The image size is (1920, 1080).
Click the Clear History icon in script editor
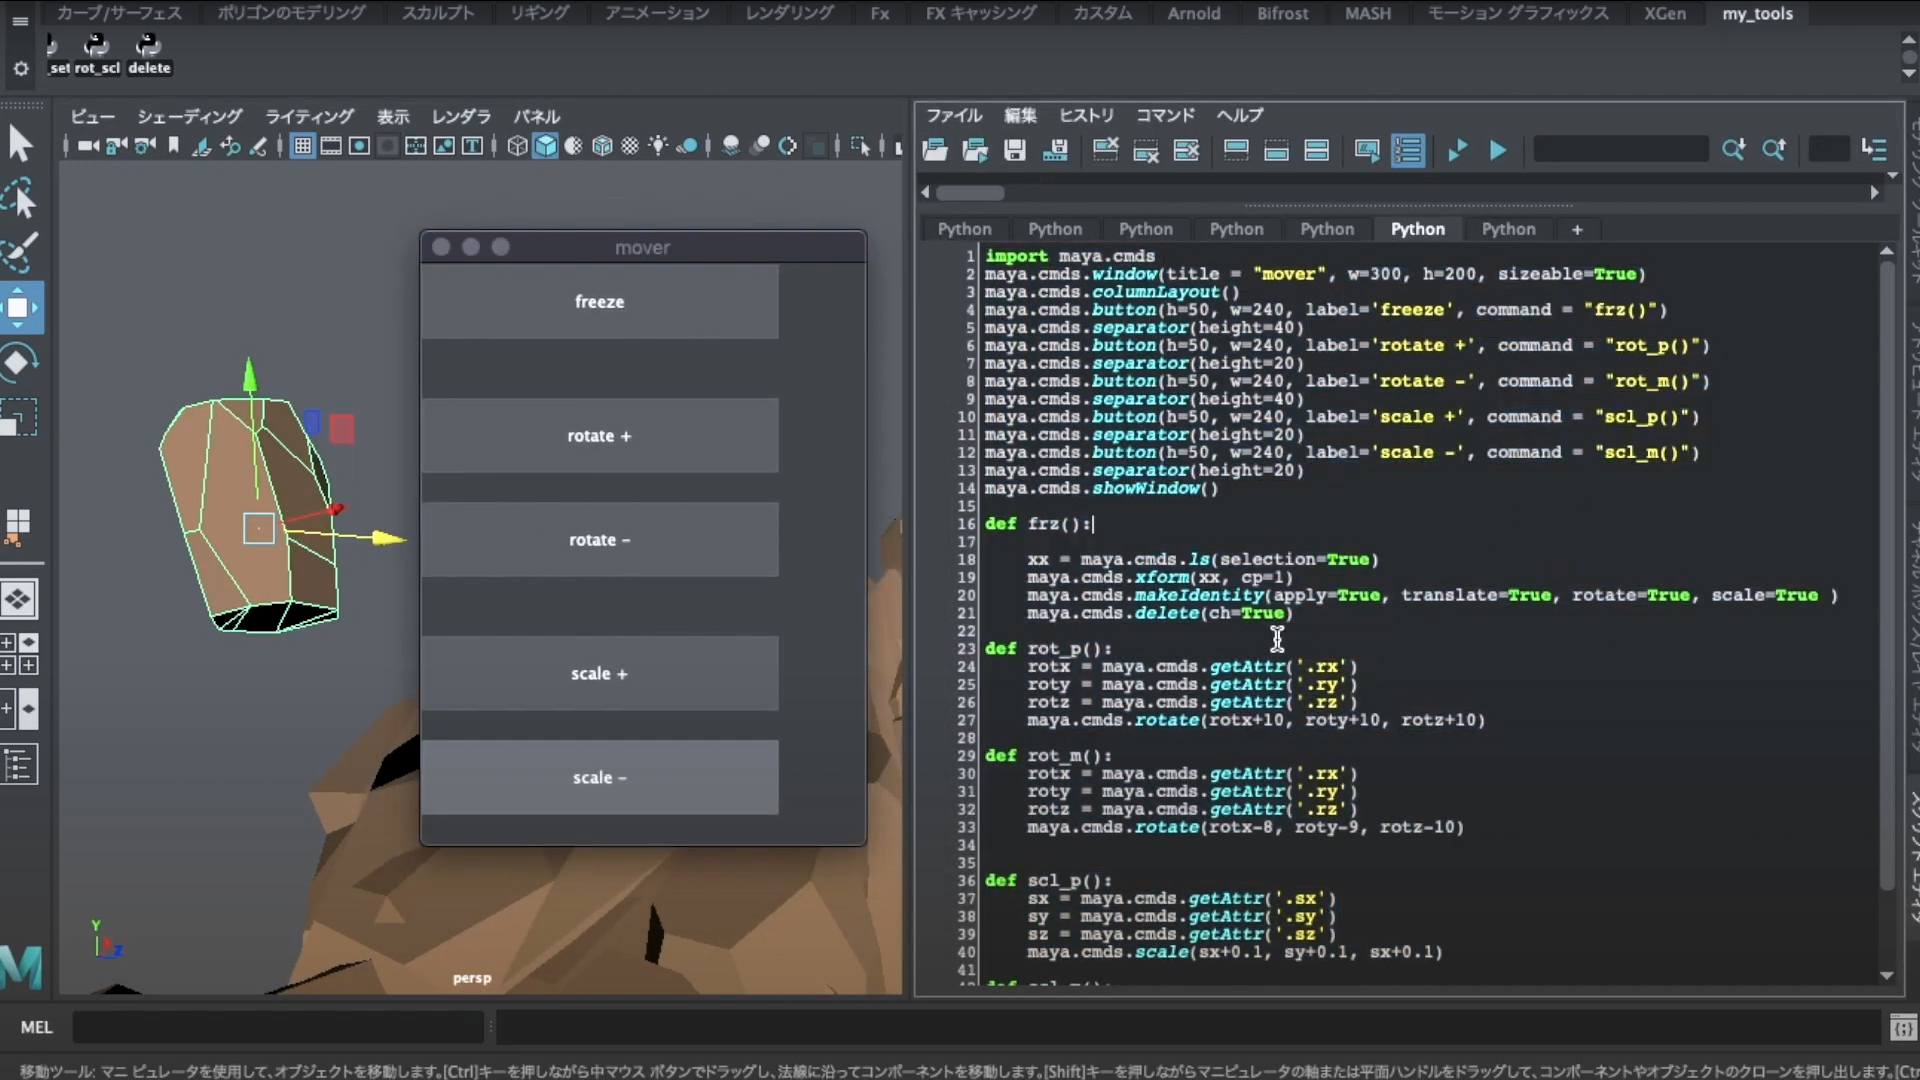tap(1105, 150)
